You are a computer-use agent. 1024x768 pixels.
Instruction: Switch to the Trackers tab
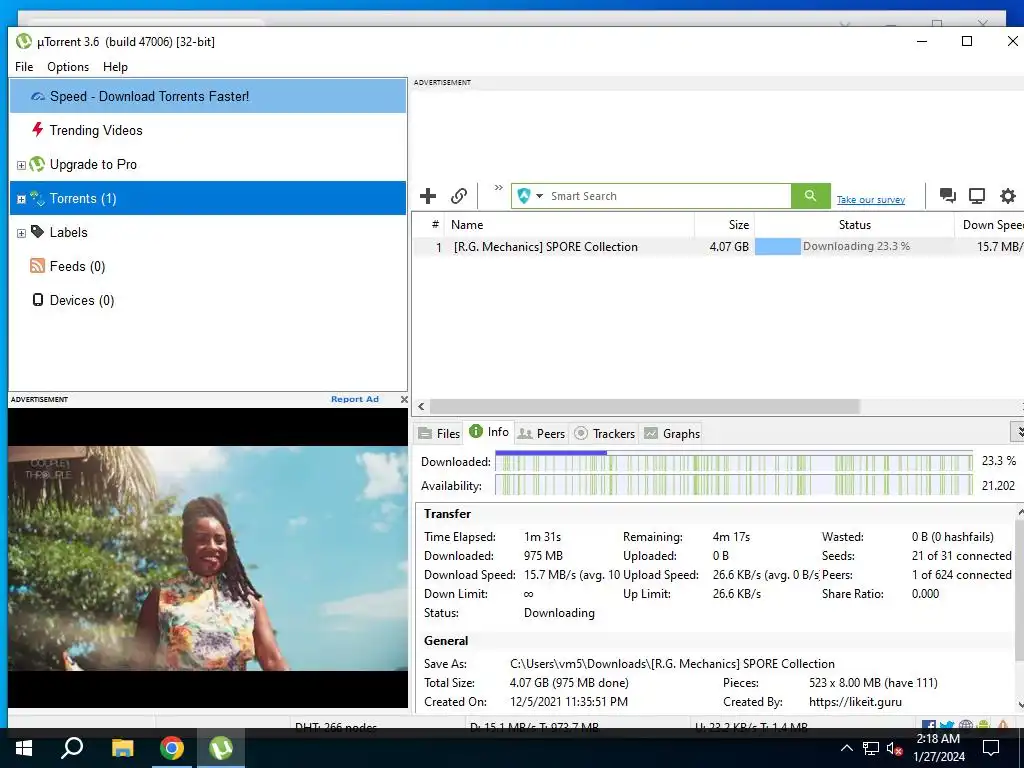coord(604,434)
